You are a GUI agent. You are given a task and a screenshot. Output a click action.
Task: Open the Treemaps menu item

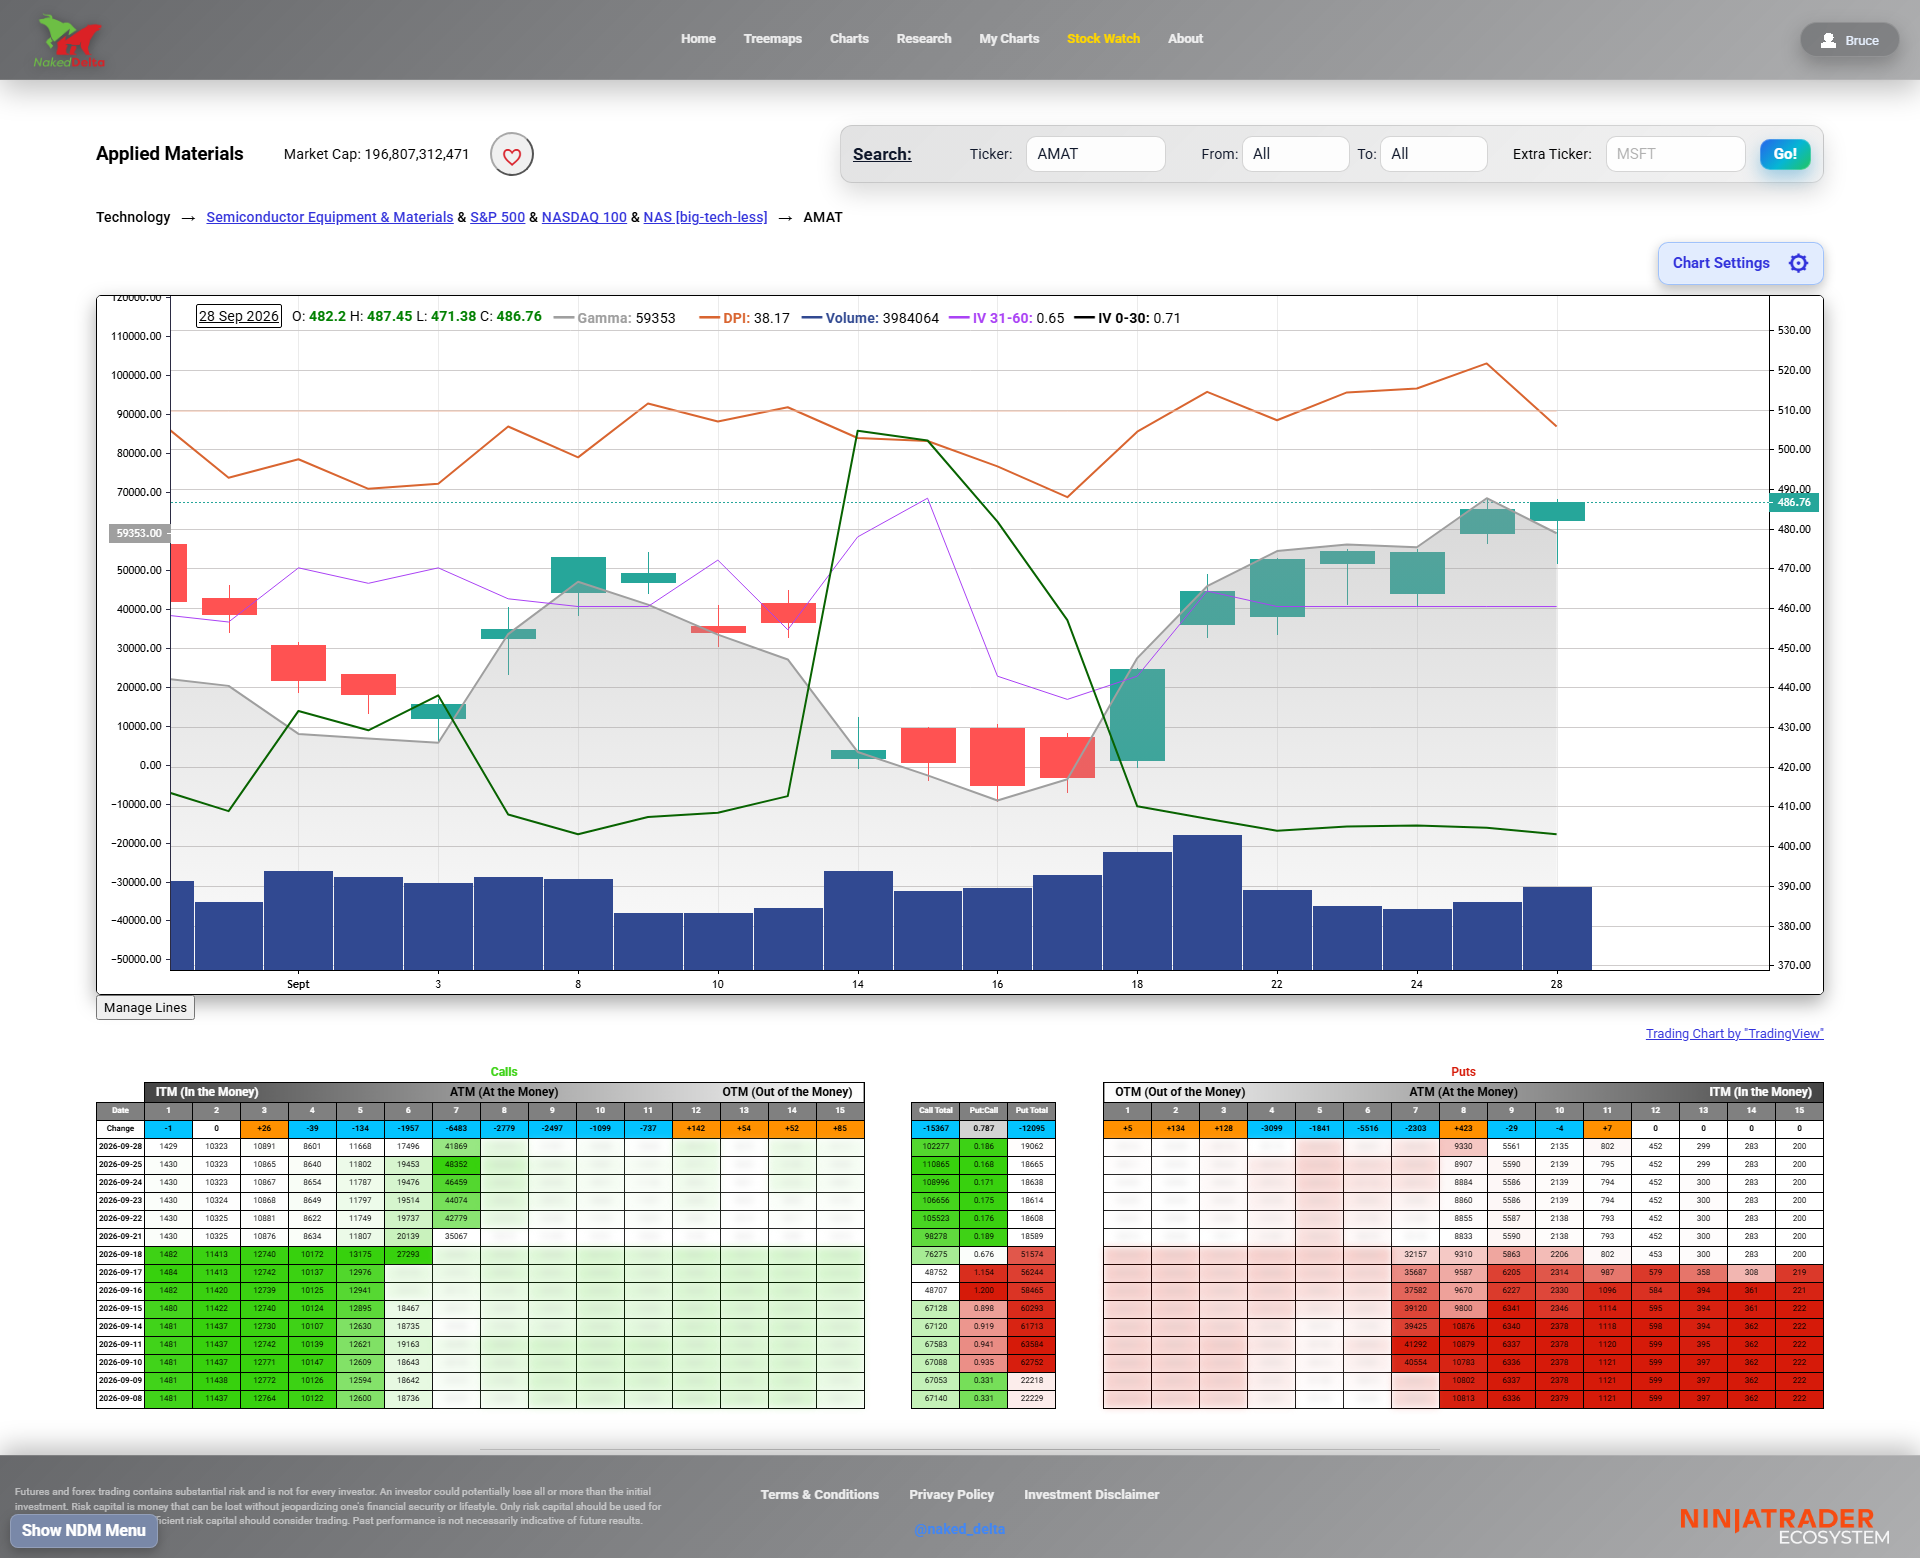[772, 39]
